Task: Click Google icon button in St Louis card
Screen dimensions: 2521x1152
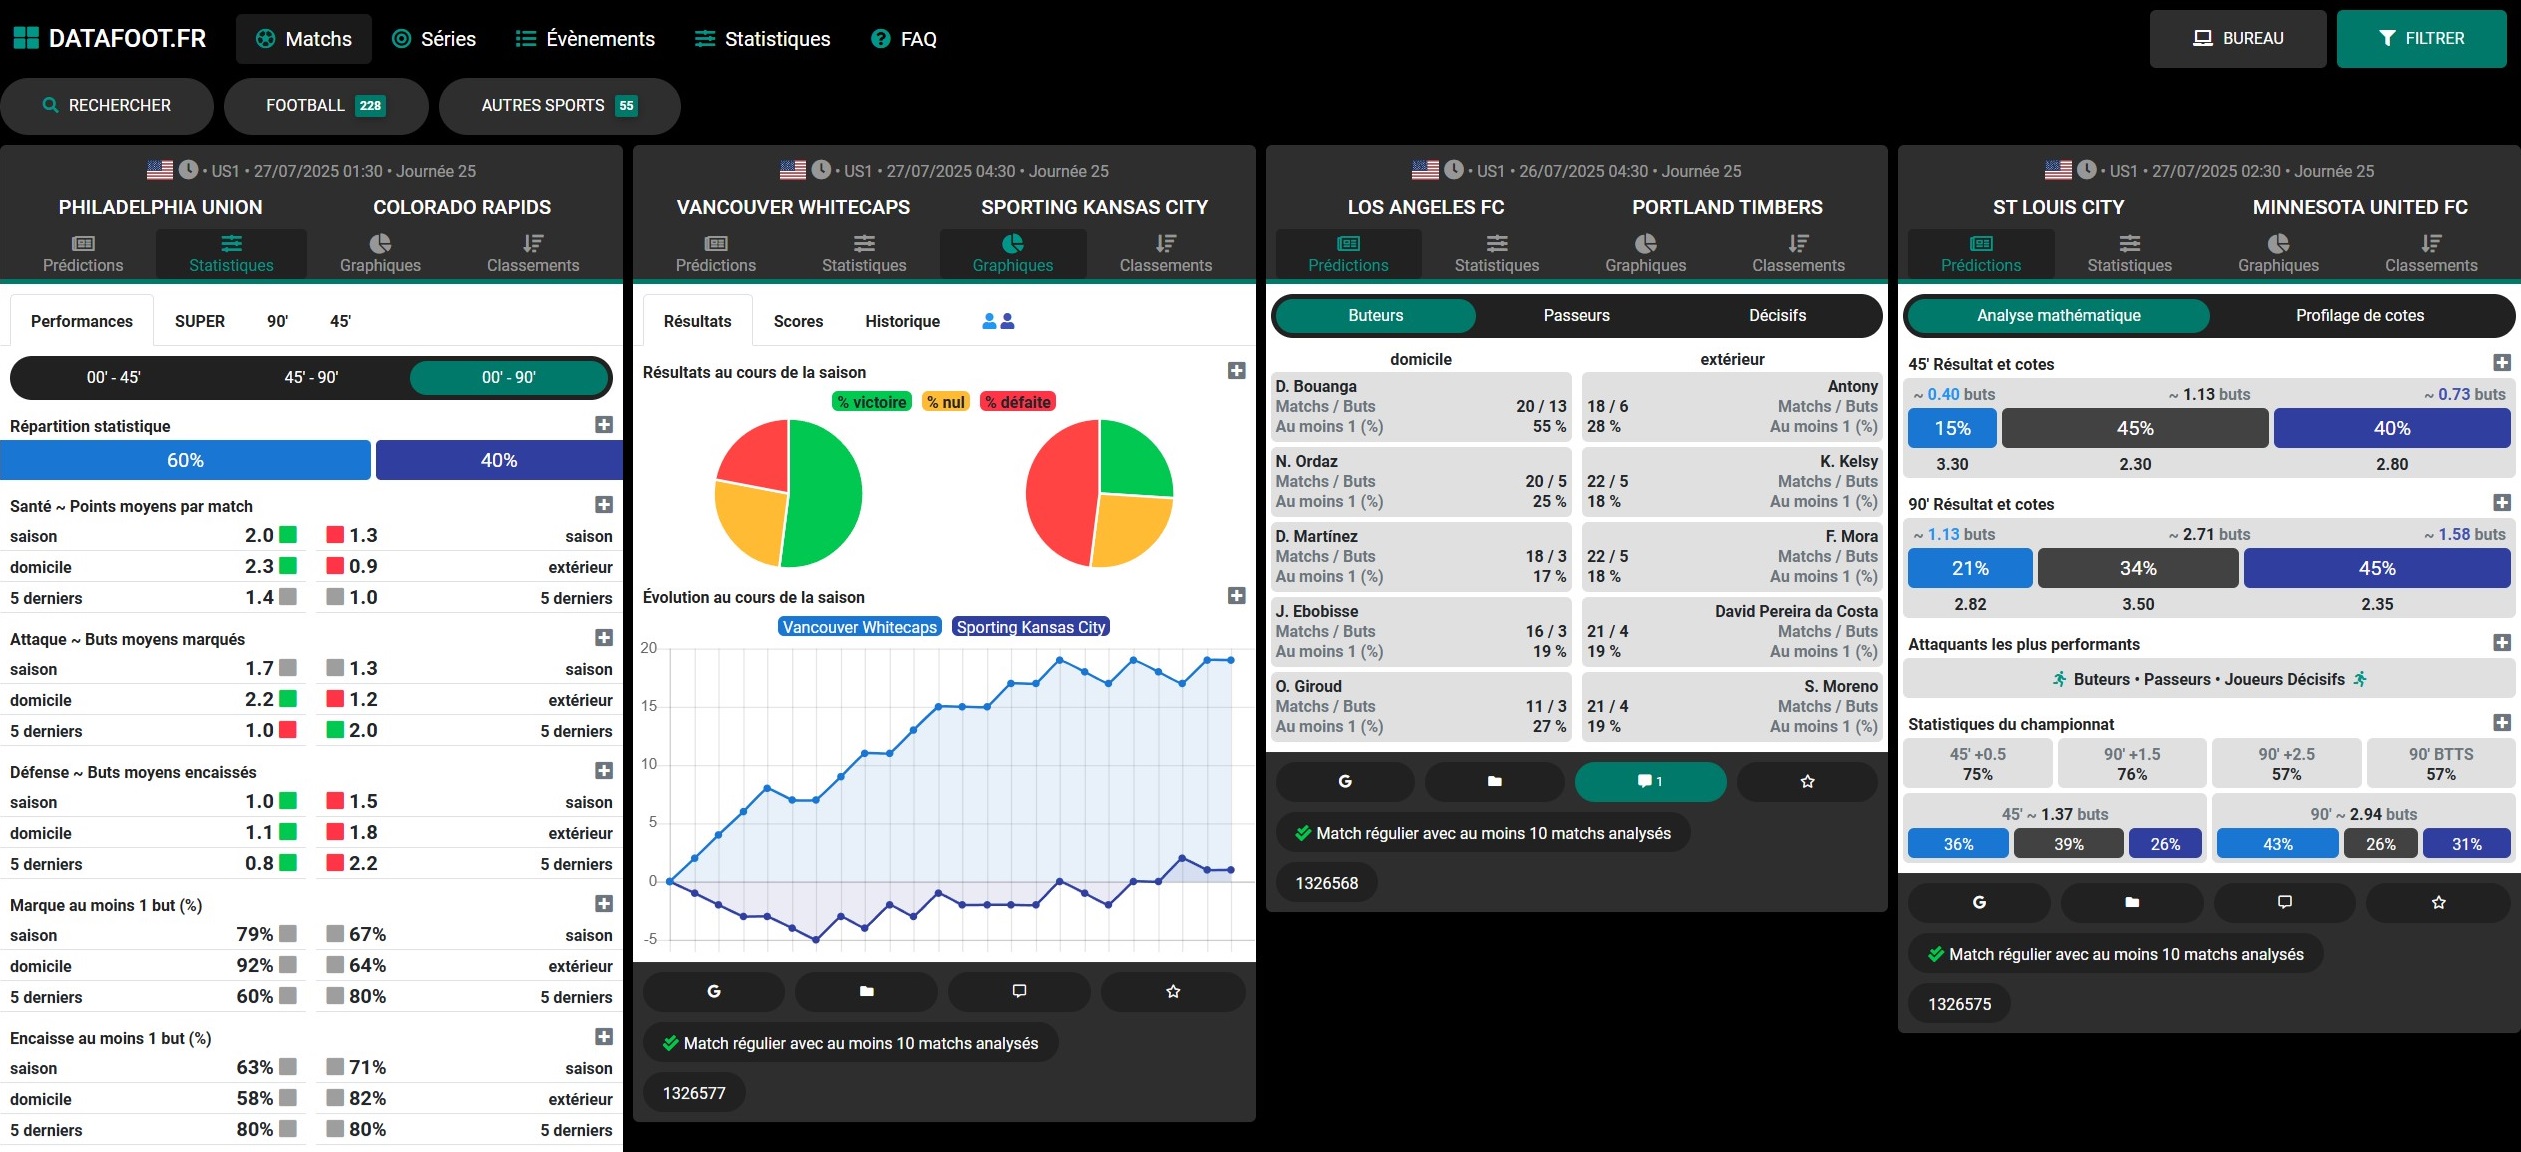Action: click(x=1979, y=902)
